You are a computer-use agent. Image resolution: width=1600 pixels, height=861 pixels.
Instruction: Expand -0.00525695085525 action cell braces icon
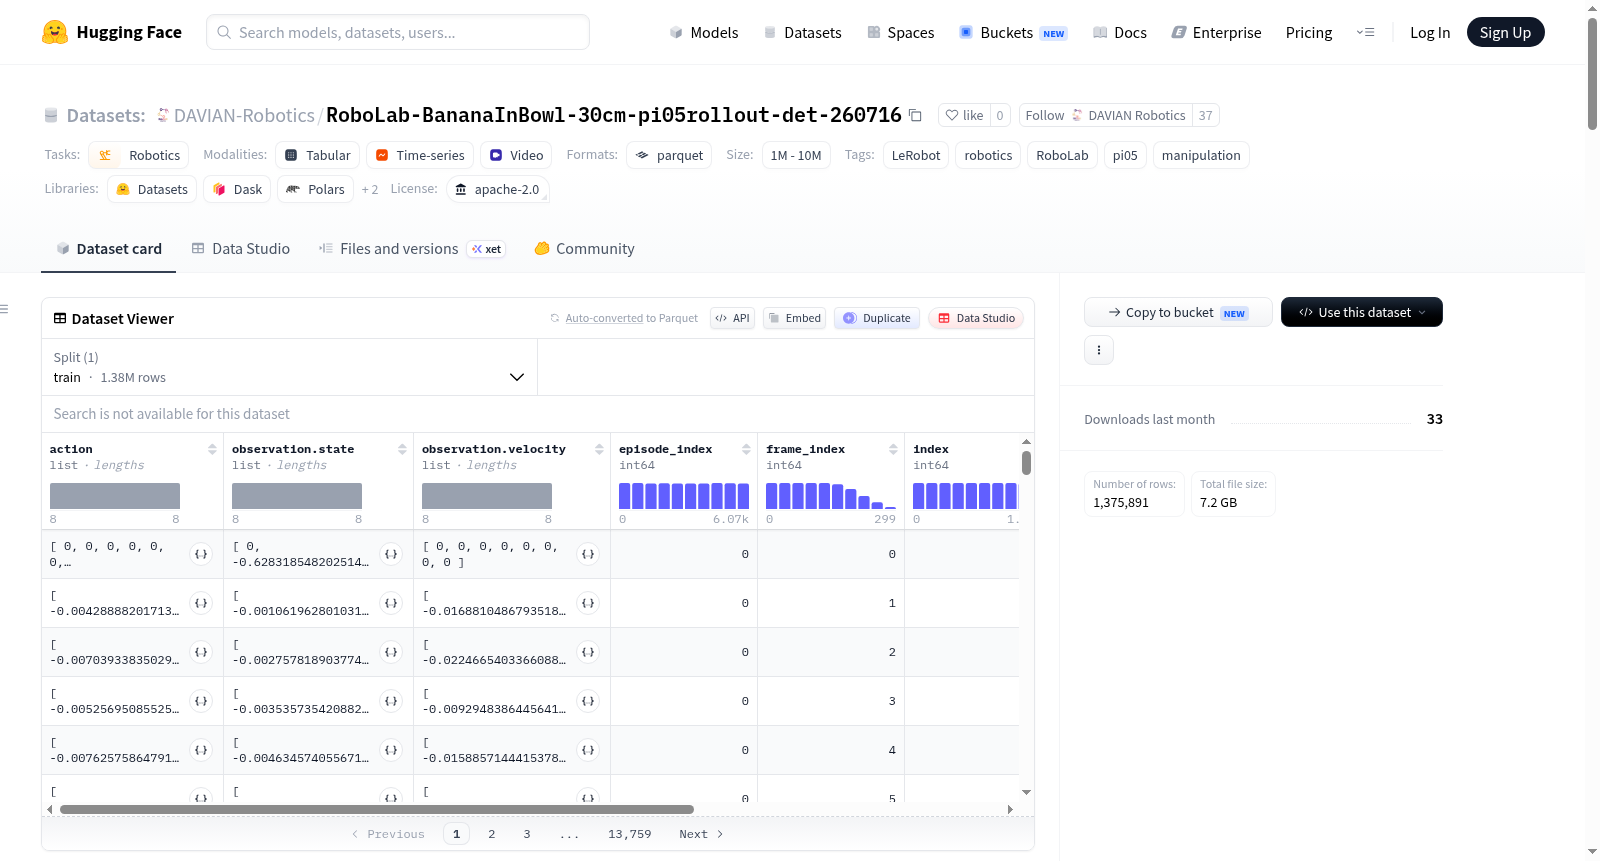(x=201, y=701)
